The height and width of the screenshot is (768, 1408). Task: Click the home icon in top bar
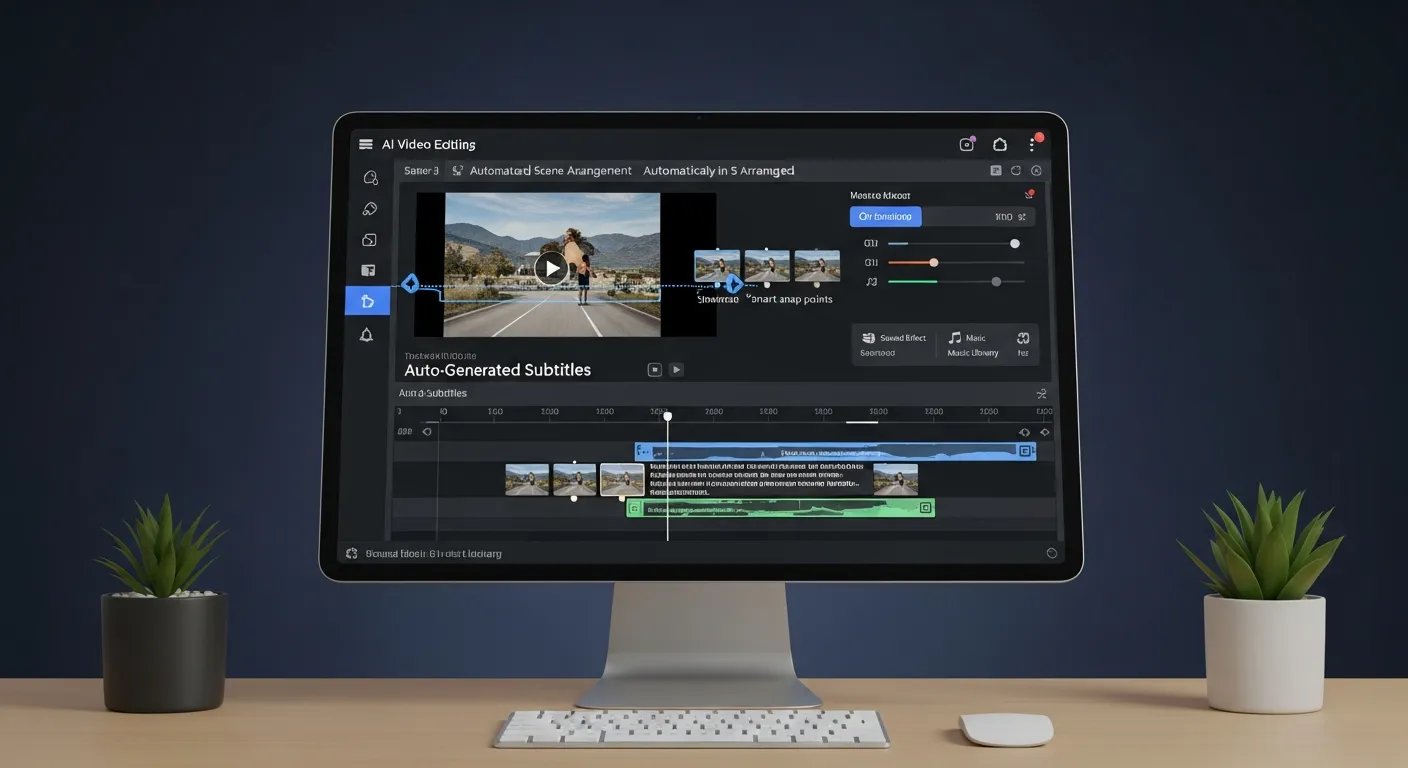point(999,144)
